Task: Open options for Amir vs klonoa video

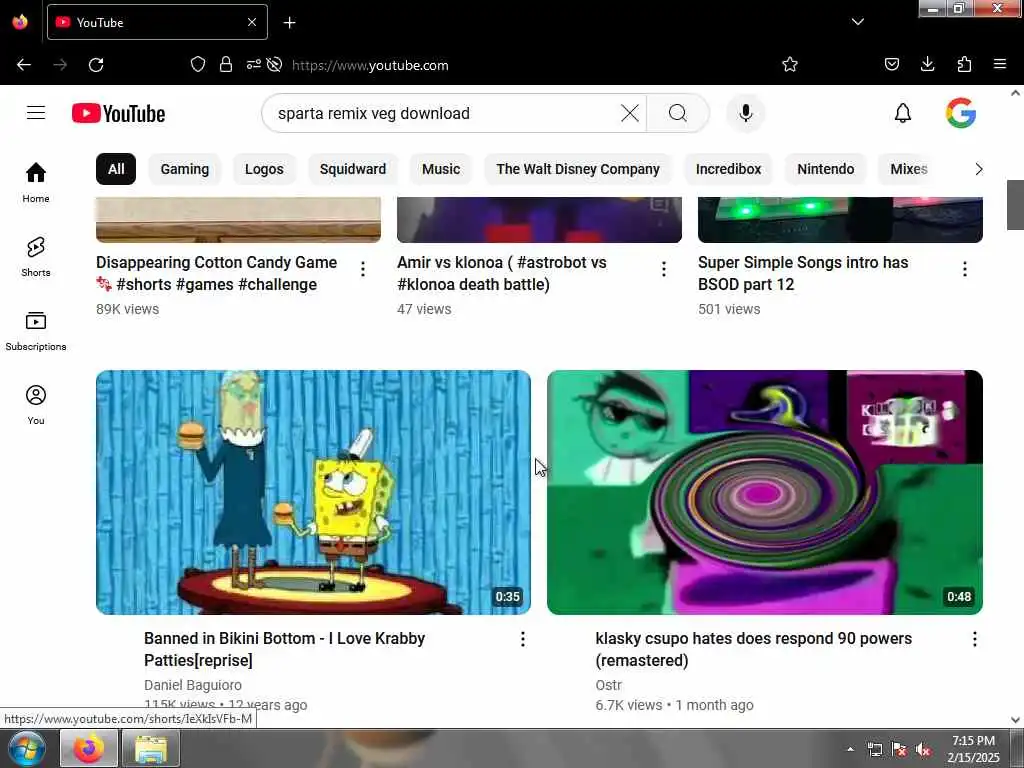Action: click(x=664, y=269)
